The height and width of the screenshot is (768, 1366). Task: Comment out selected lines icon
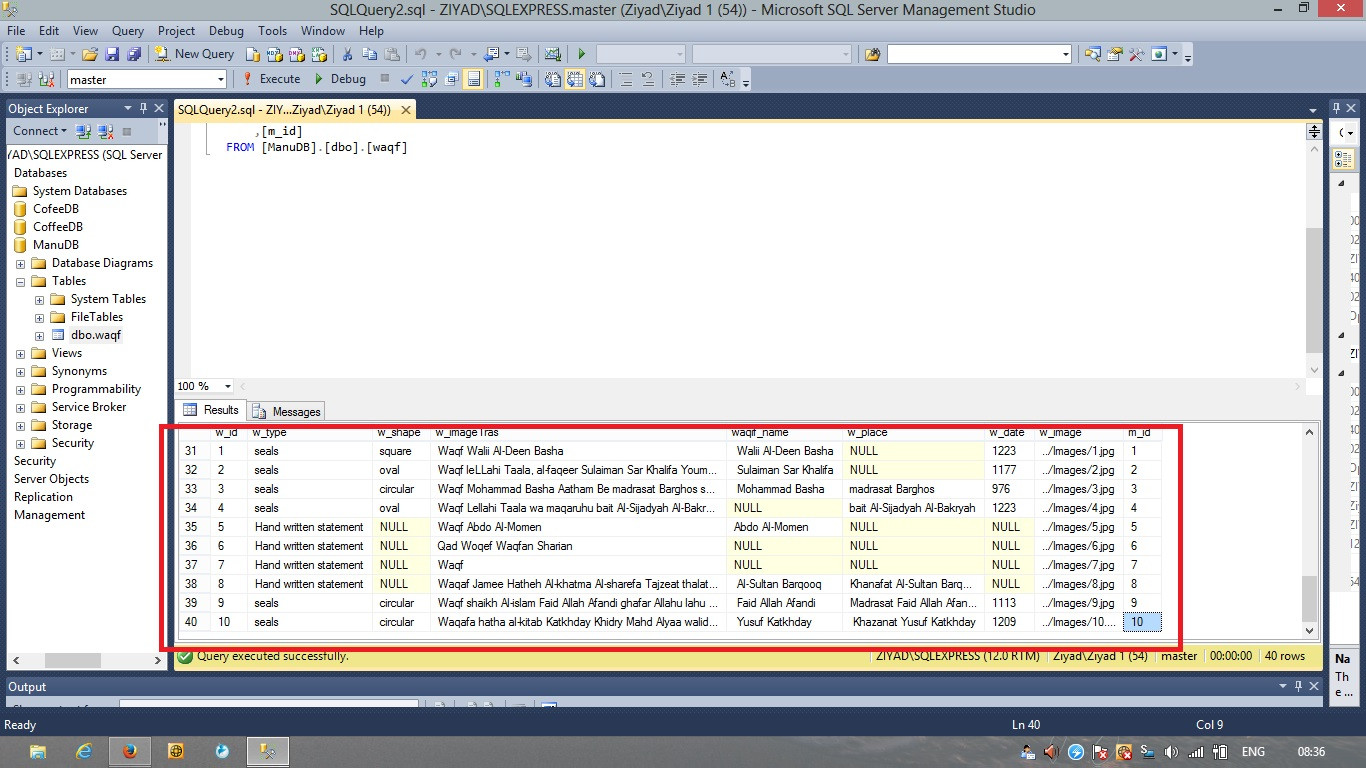pos(626,79)
